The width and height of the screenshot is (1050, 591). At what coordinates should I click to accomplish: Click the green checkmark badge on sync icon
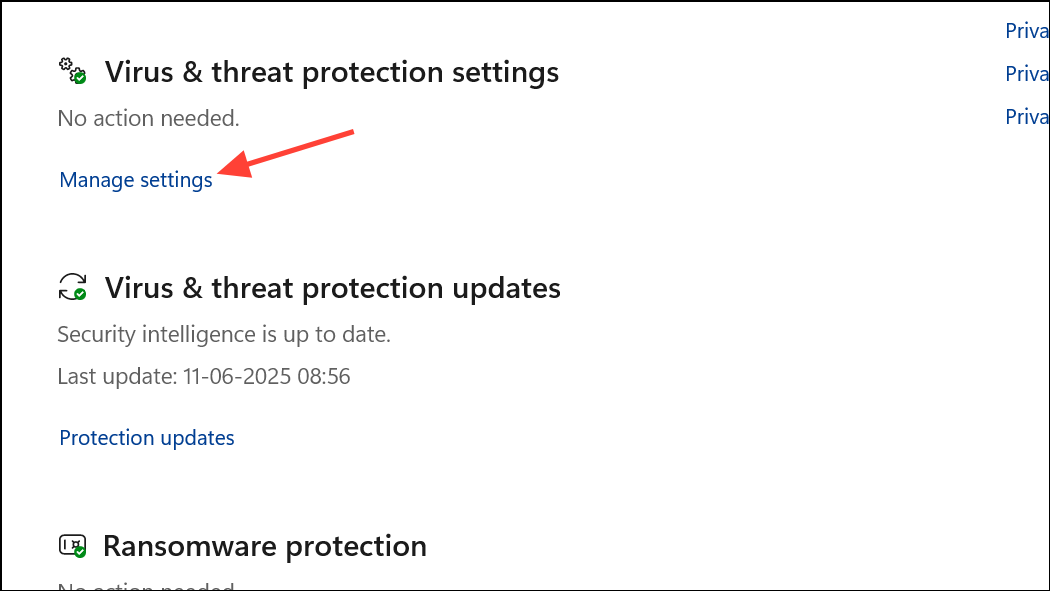[80, 294]
